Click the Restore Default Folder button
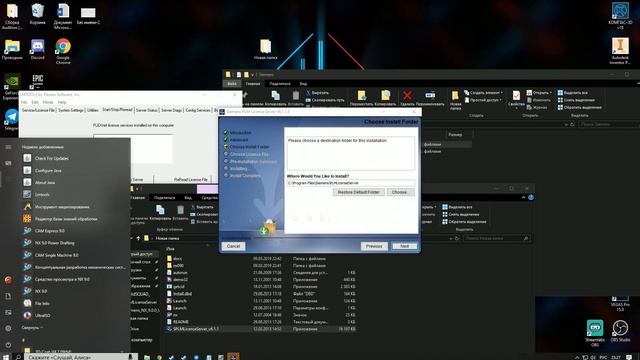Viewport: 640px width, 360px height. [x=358, y=192]
